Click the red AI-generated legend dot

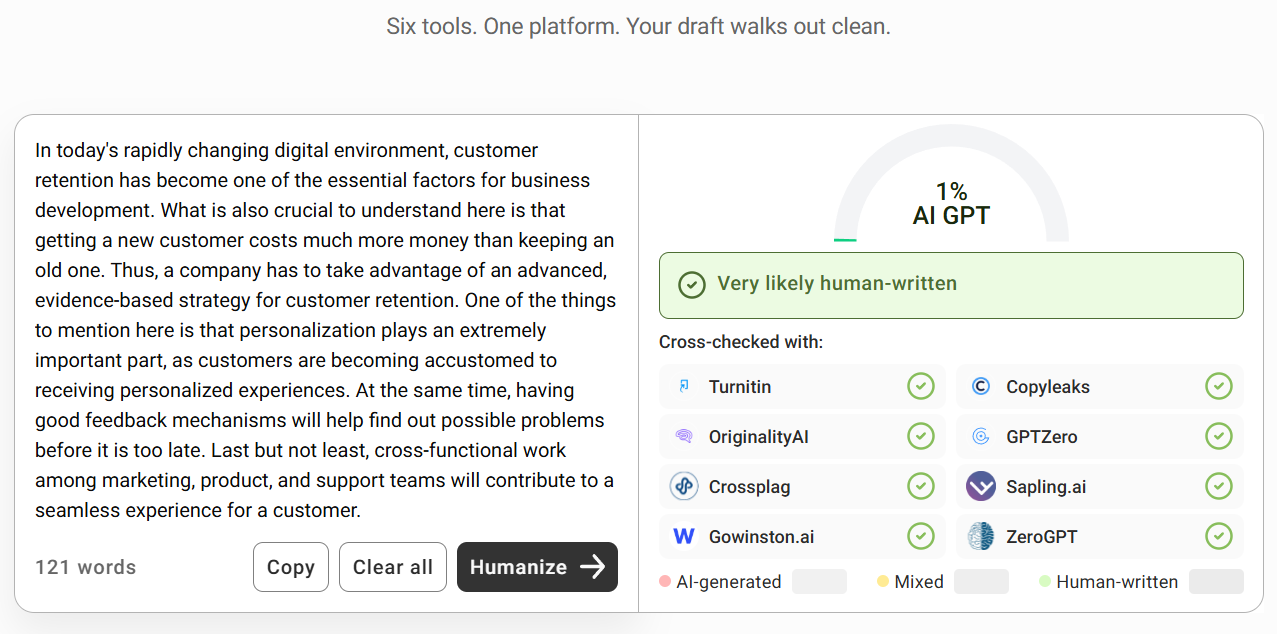point(665,581)
